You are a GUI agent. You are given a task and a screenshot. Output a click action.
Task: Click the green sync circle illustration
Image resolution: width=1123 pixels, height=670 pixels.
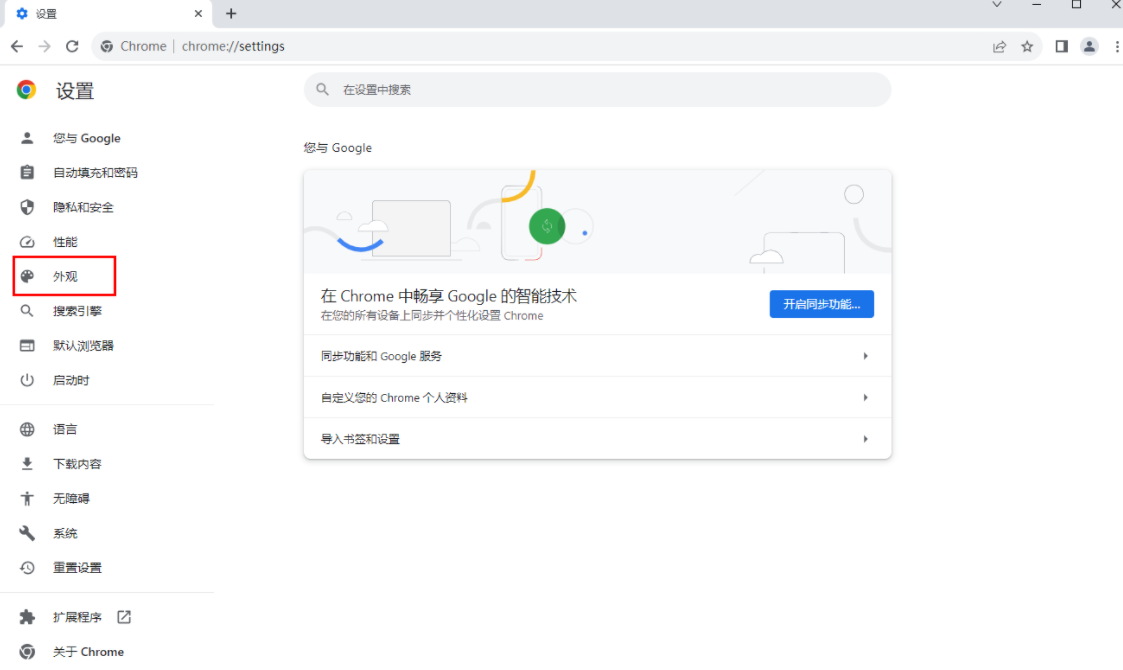click(x=547, y=226)
